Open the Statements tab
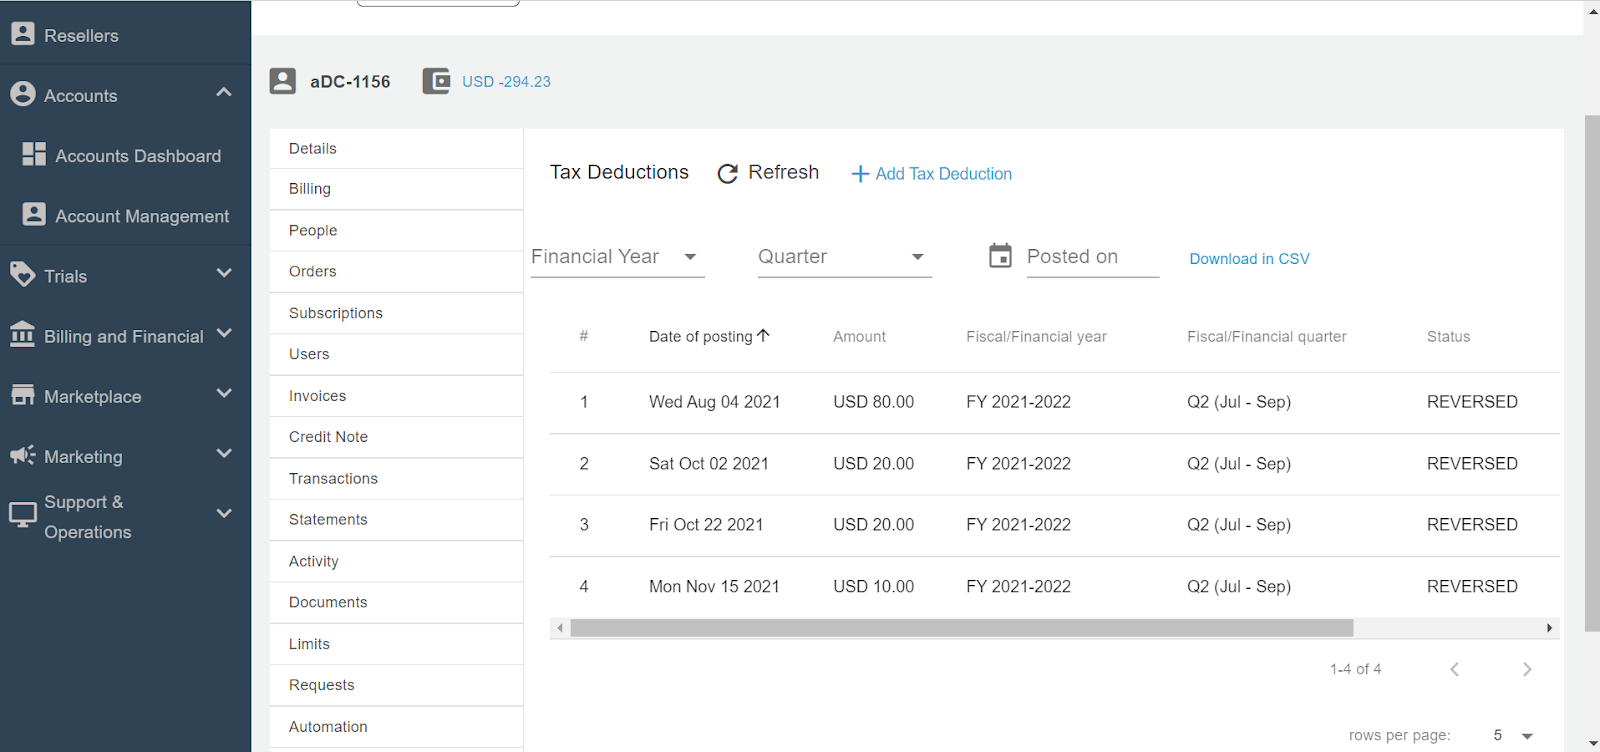This screenshot has width=1600, height=752. (396, 520)
